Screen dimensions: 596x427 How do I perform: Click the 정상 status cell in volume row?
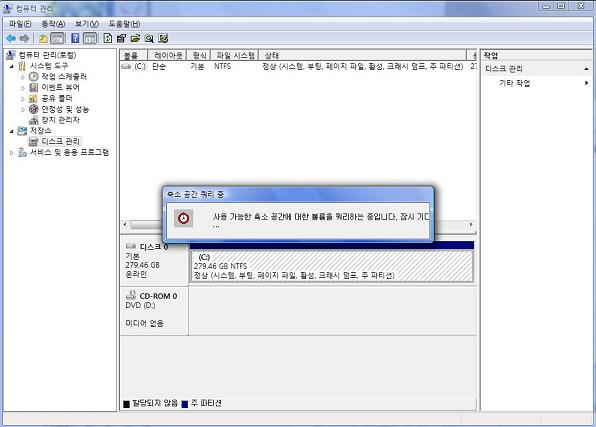(x=362, y=67)
